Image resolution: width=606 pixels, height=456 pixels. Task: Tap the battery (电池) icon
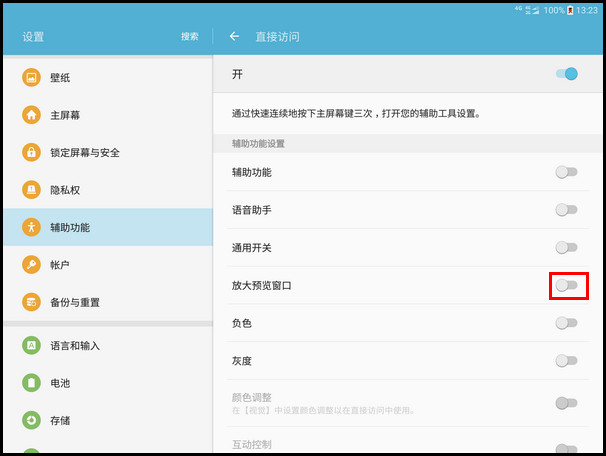[x=31, y=383]
